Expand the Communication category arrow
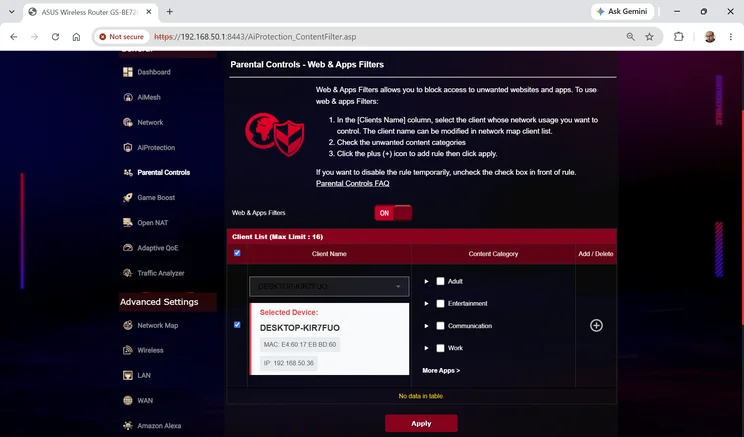Image resolution: width=744 pixels, height=437 pixels. [426, 326]
